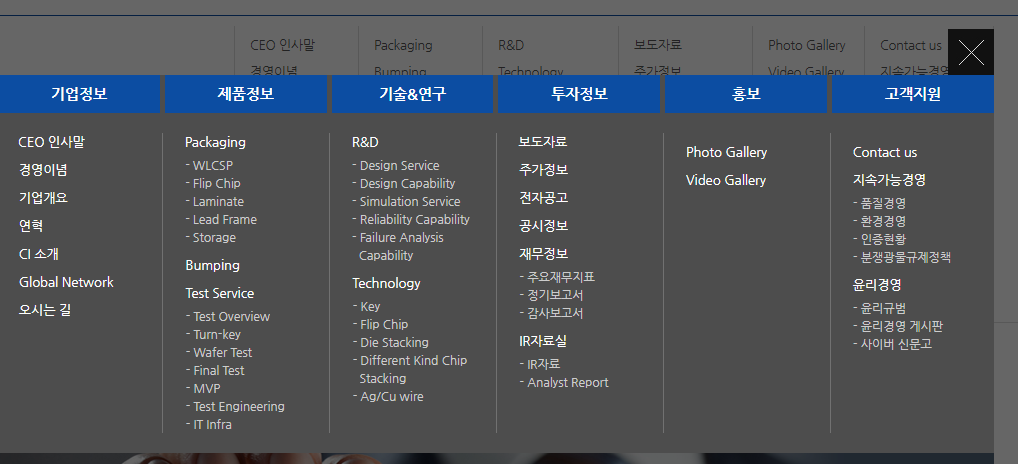
Task: Close the sitemap overlay with the X icon
Action: click(x=971, y=52)
